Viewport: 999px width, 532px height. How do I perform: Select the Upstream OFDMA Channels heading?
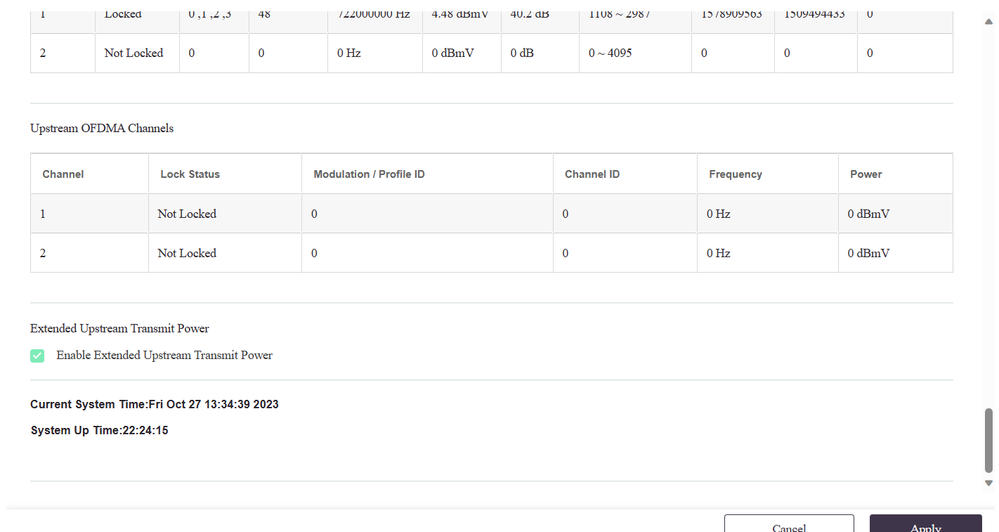point(102,128)
